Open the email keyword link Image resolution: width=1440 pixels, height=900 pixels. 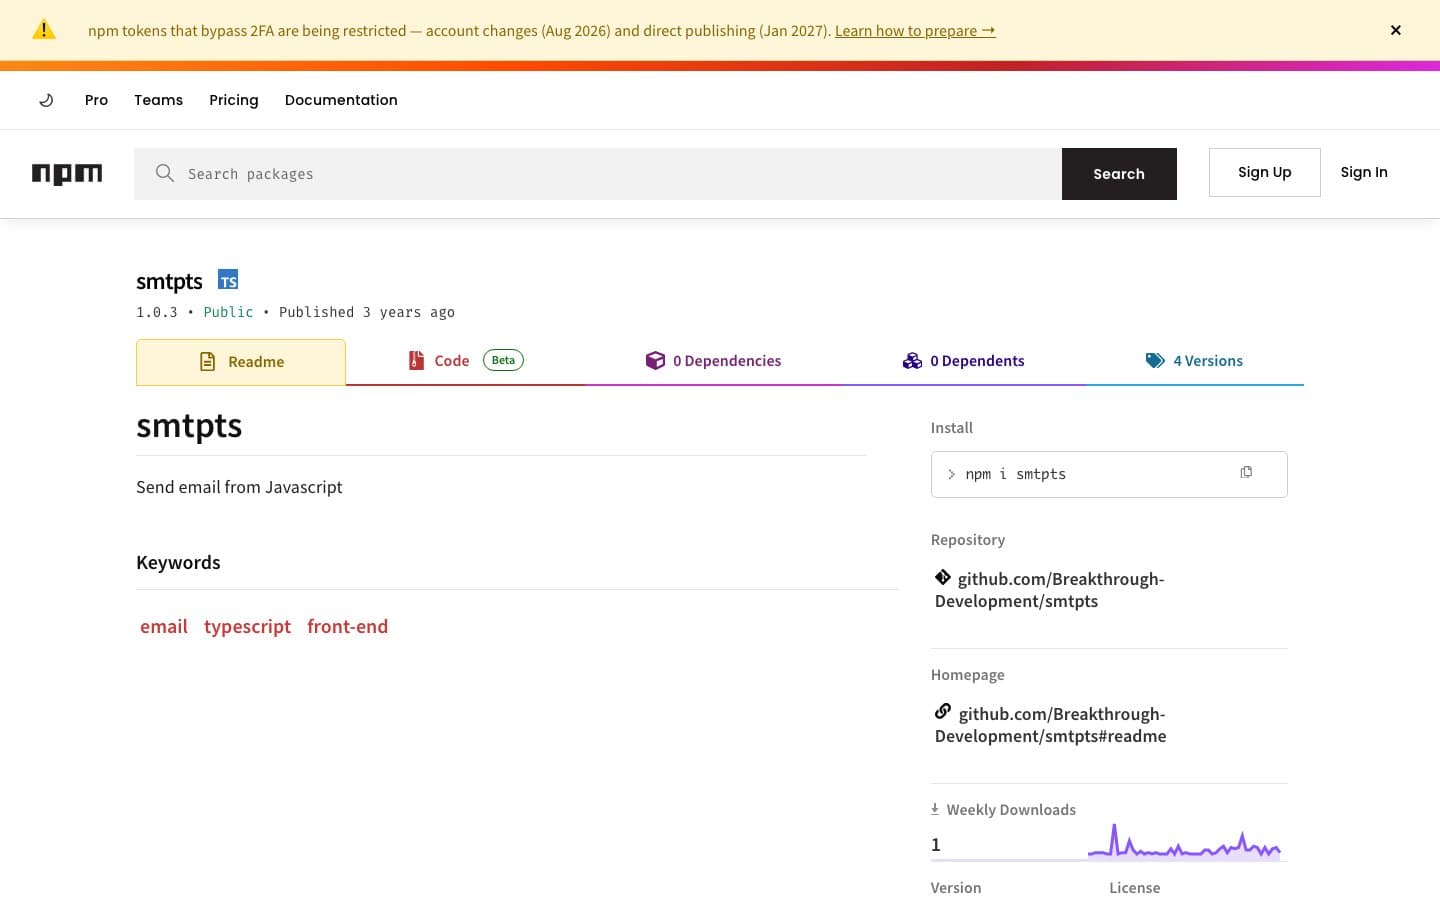click(164, 626)
